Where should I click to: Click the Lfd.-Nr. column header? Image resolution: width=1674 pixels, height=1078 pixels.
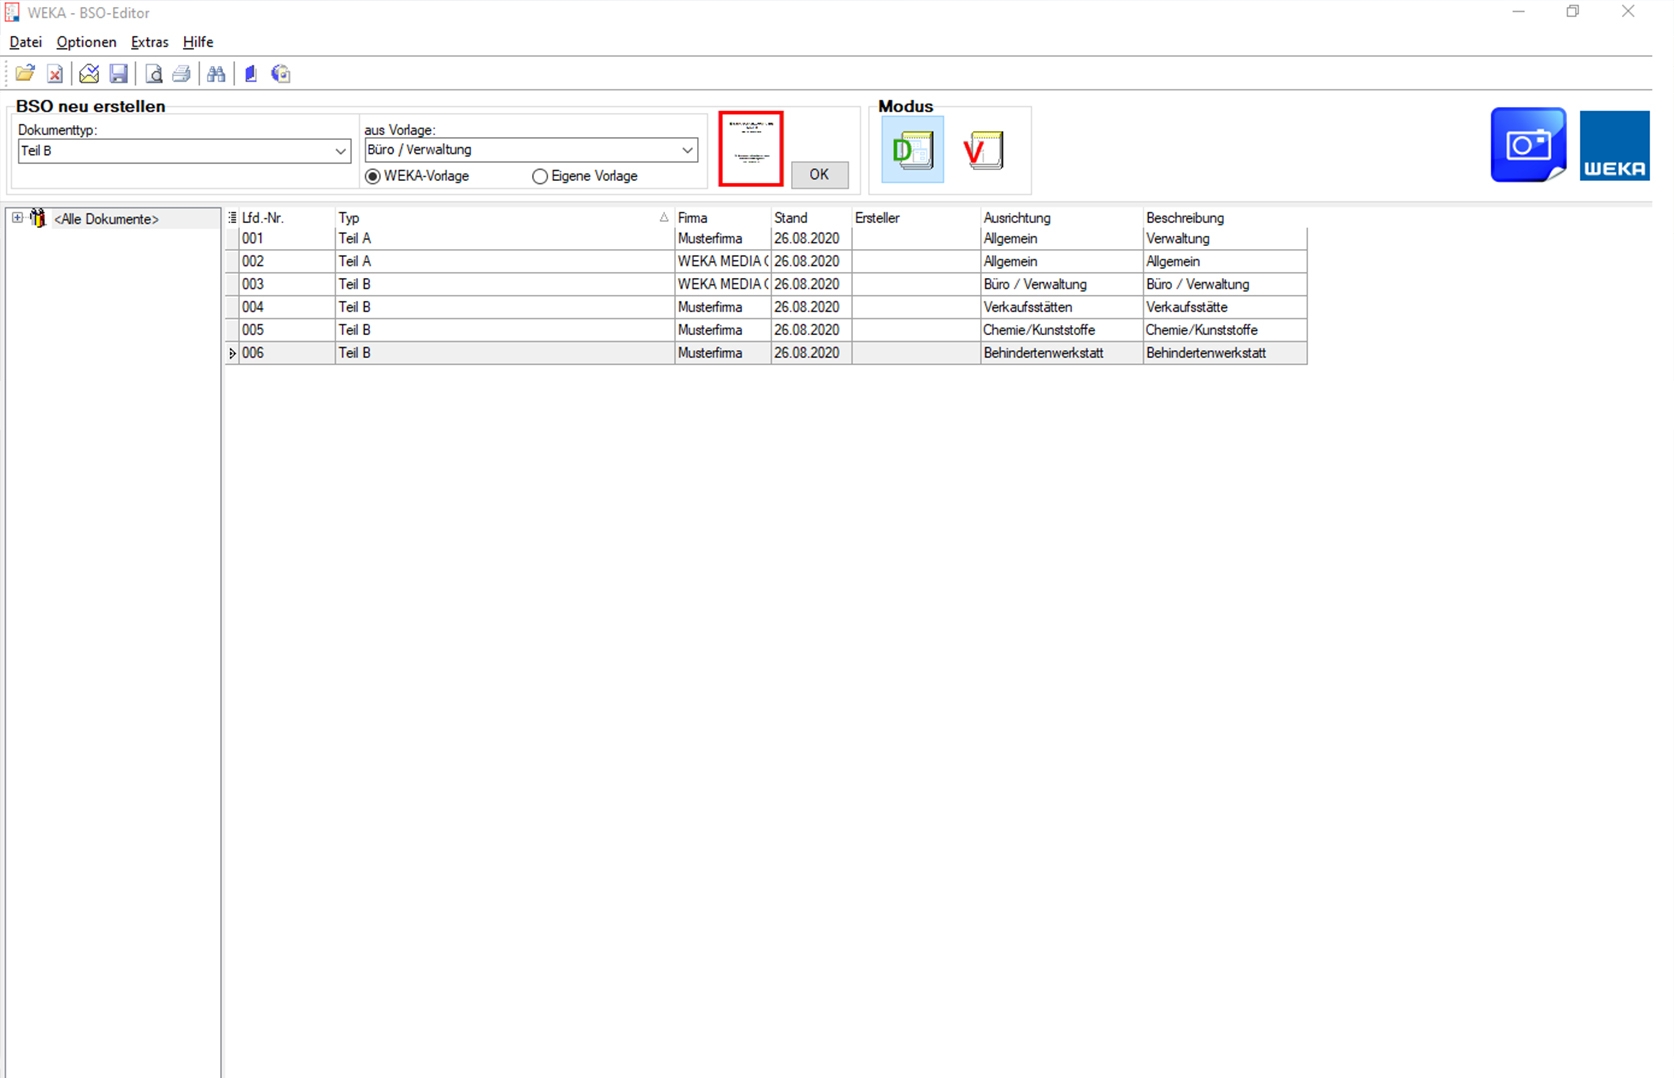[x=287, y=217]
